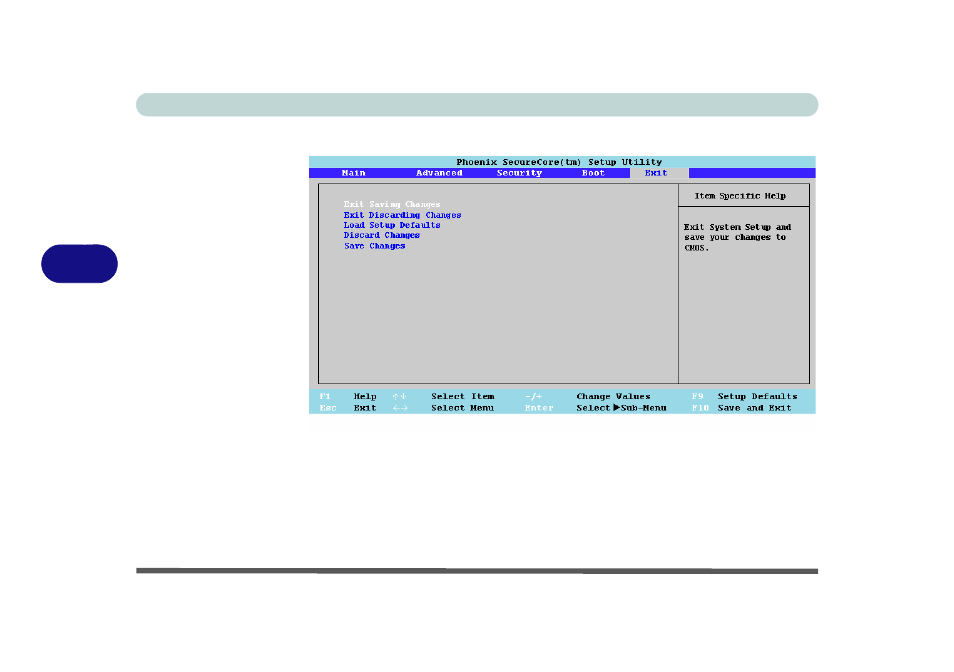Click the Item Specific Help heading
954x672 pixels.
coord(740,196)
